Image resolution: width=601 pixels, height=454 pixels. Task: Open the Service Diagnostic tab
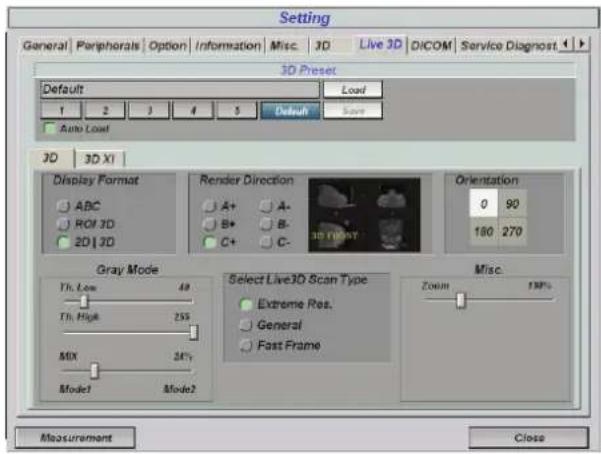(509, 46)
